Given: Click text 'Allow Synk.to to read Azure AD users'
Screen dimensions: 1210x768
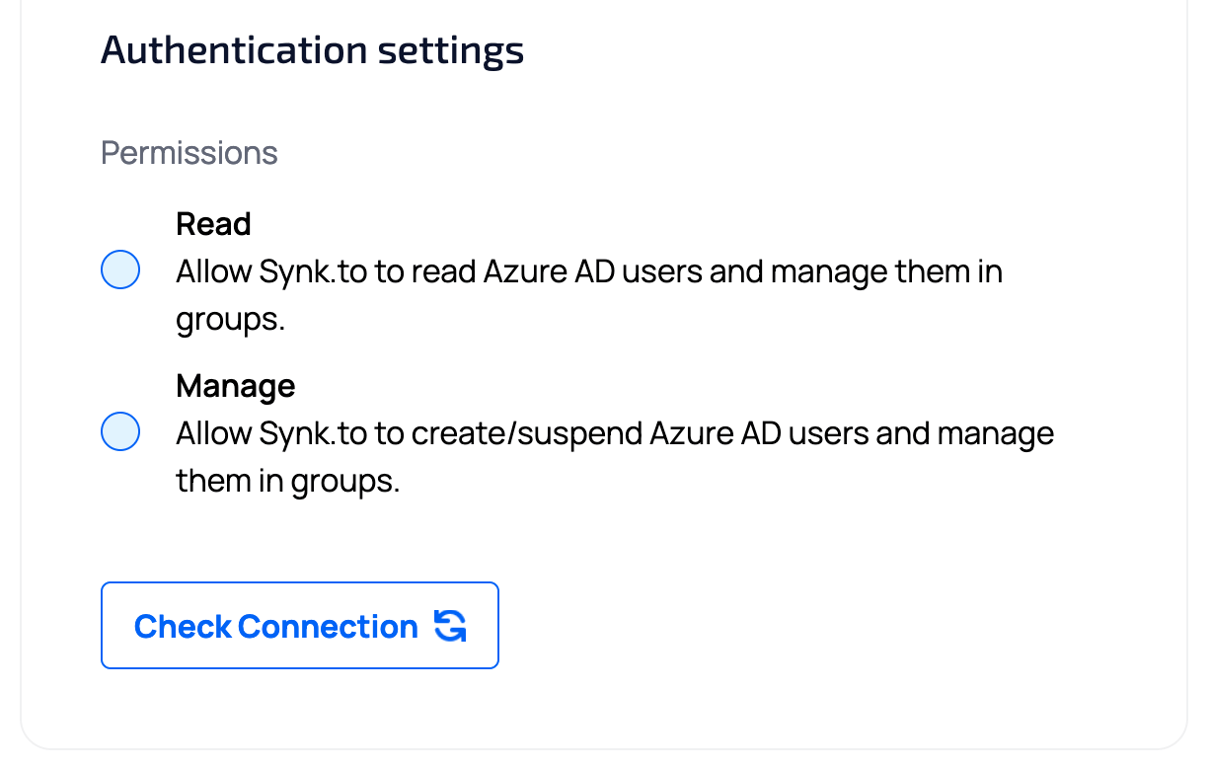Looking at the screenshot, I should tap(439, 271).
